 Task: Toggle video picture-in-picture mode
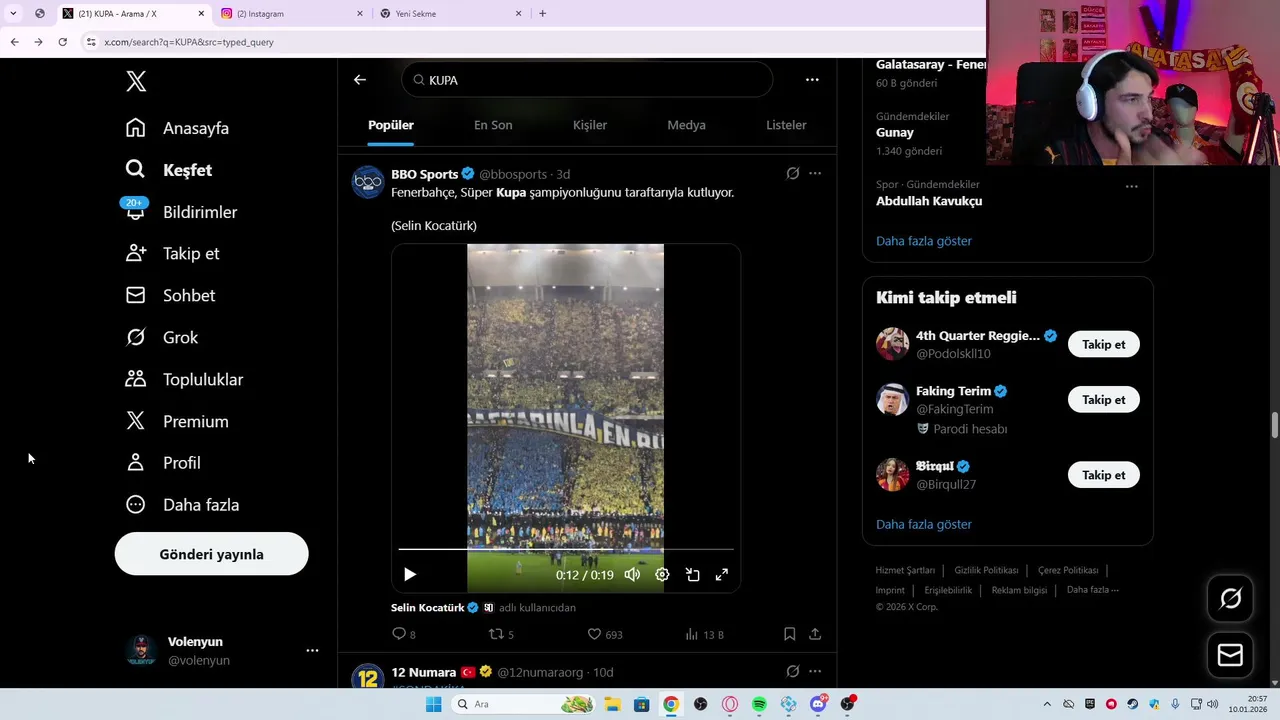point(692,575)
